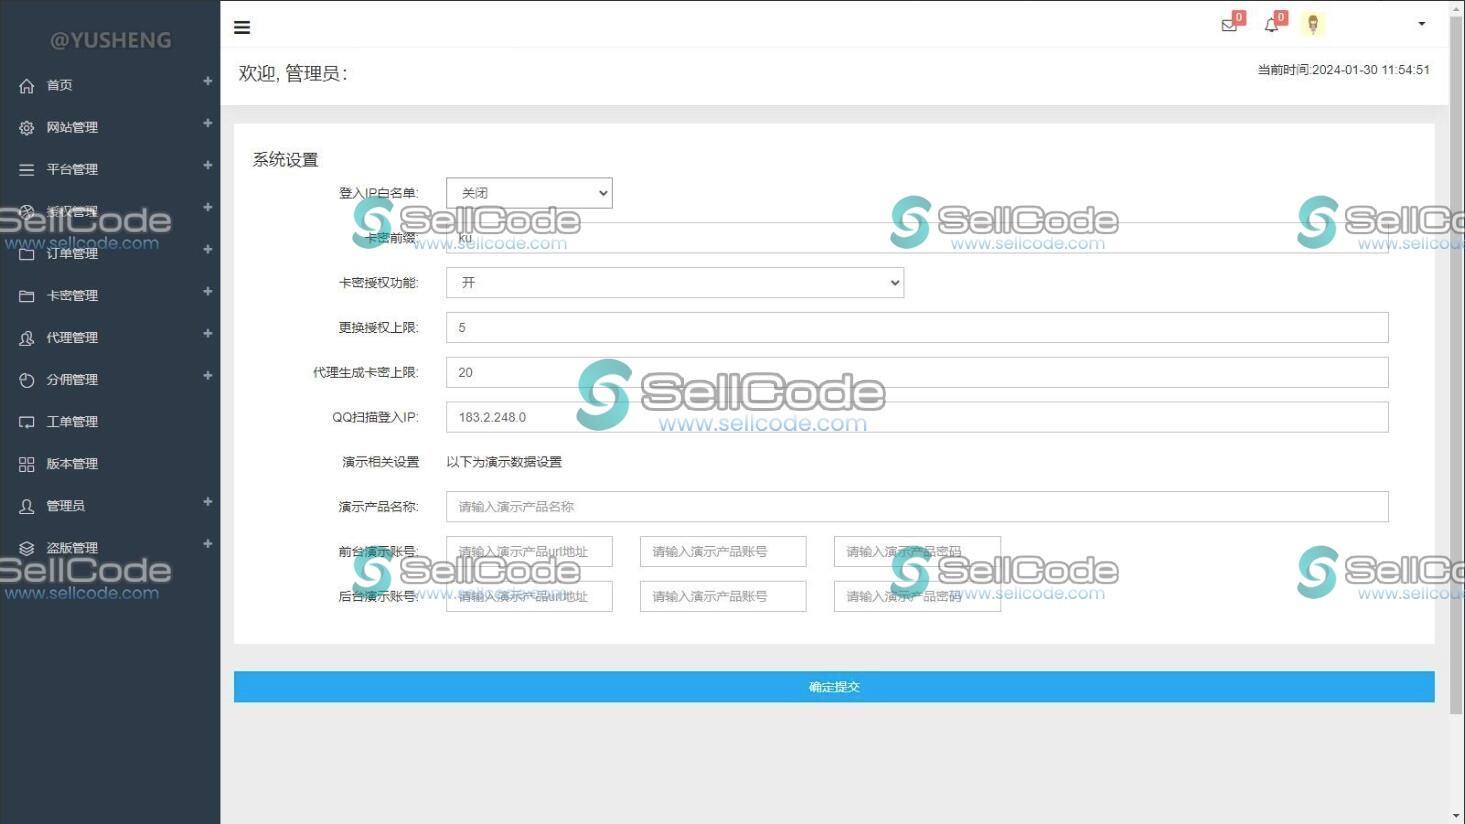Submit the form with 确定提交 button
Viewport: 1465px width, 824px height.
[x=834, y=687]
